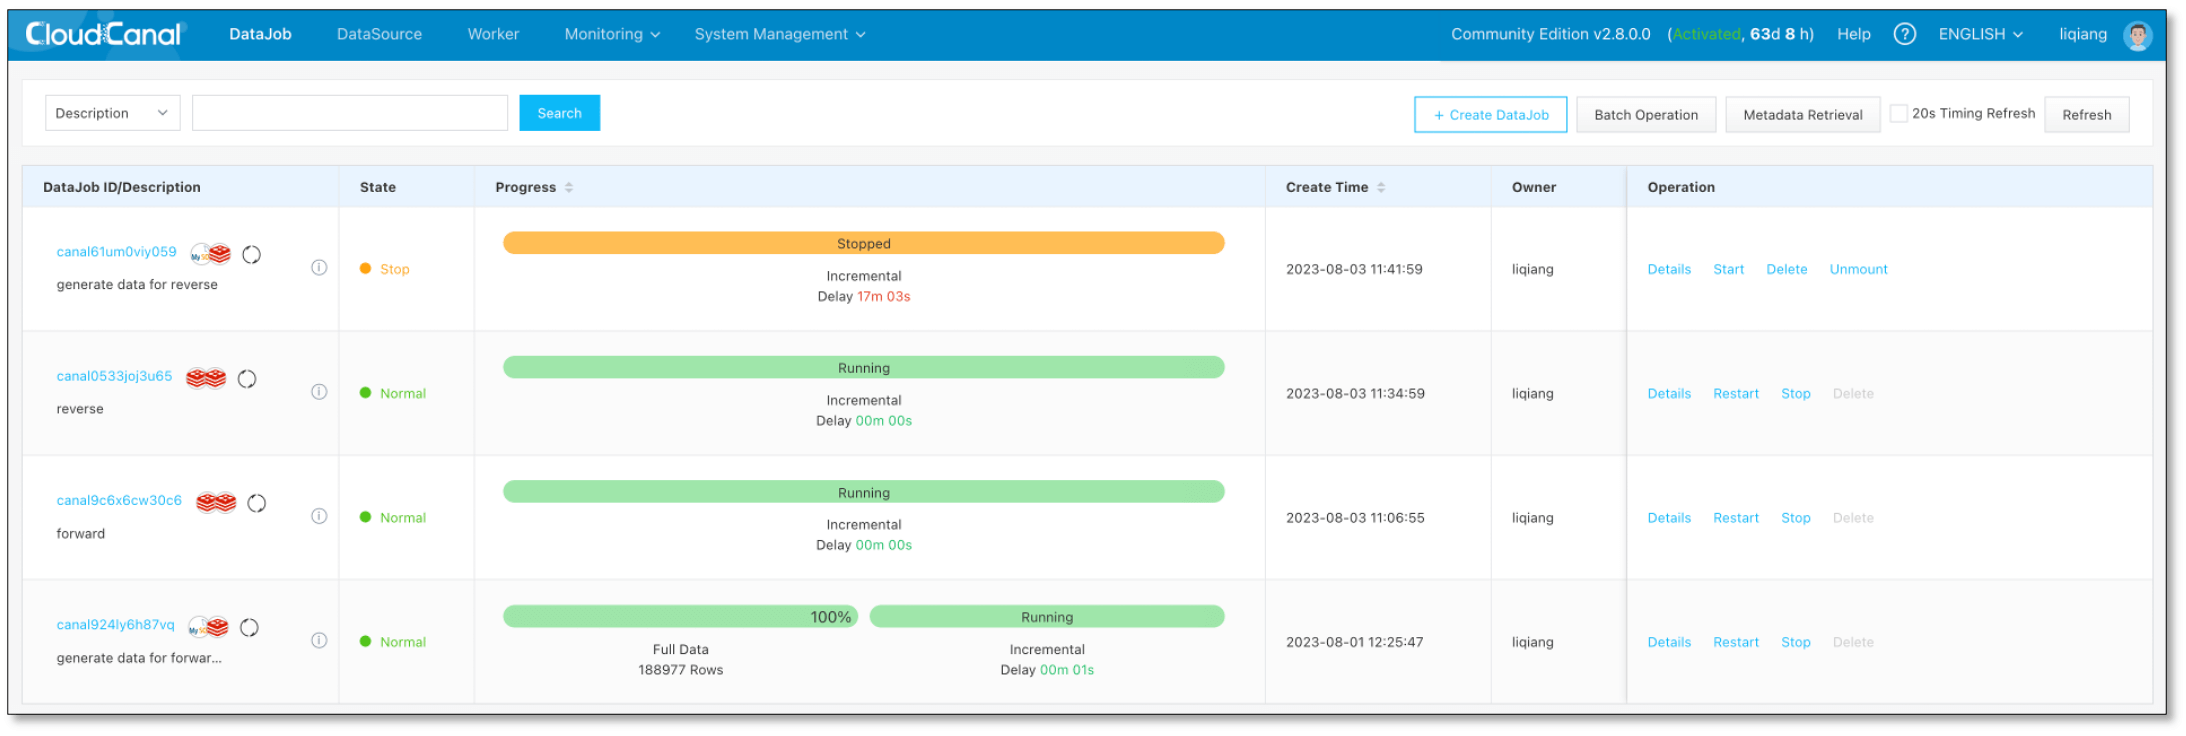
Task: Open the Description filter dropdown
Action: 113,113
